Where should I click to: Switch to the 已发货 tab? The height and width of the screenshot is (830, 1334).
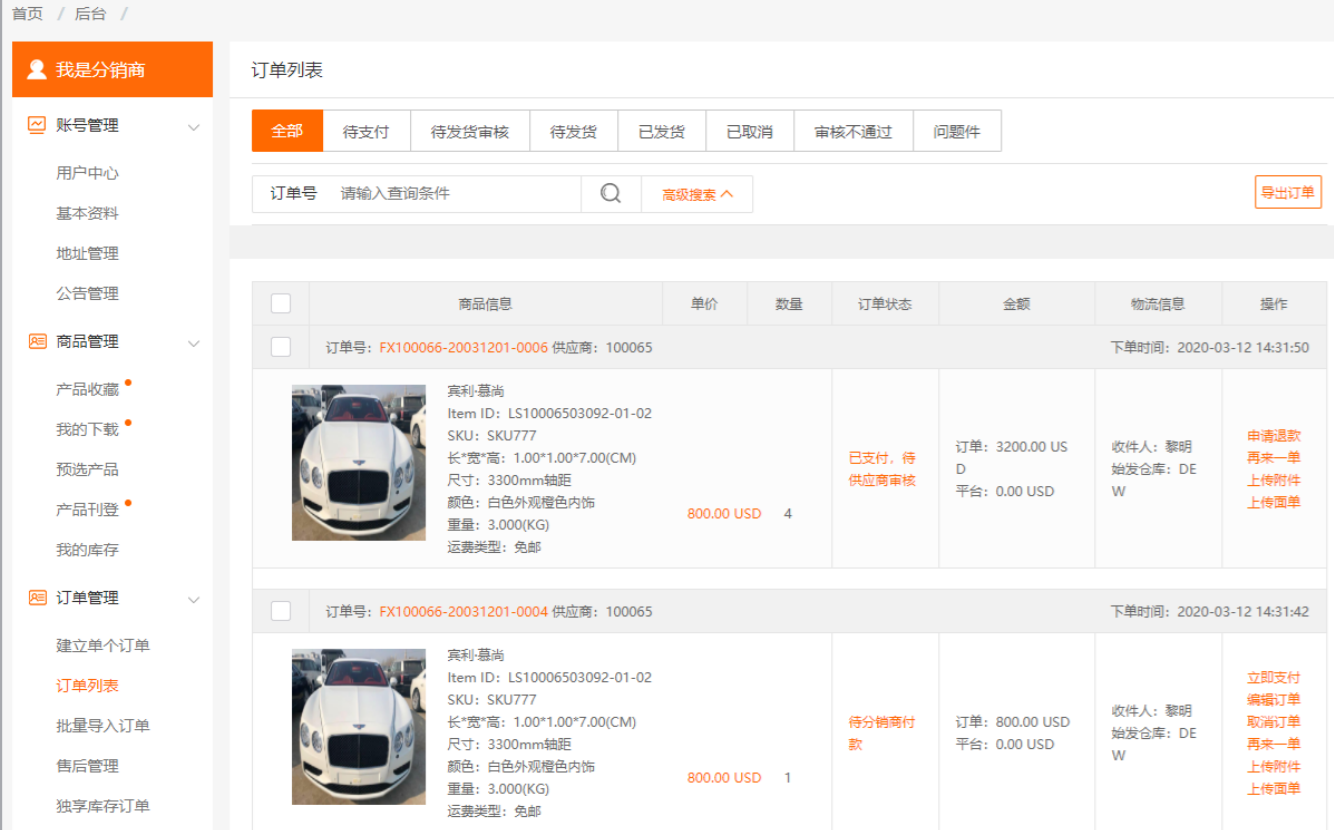coord(662,131)
